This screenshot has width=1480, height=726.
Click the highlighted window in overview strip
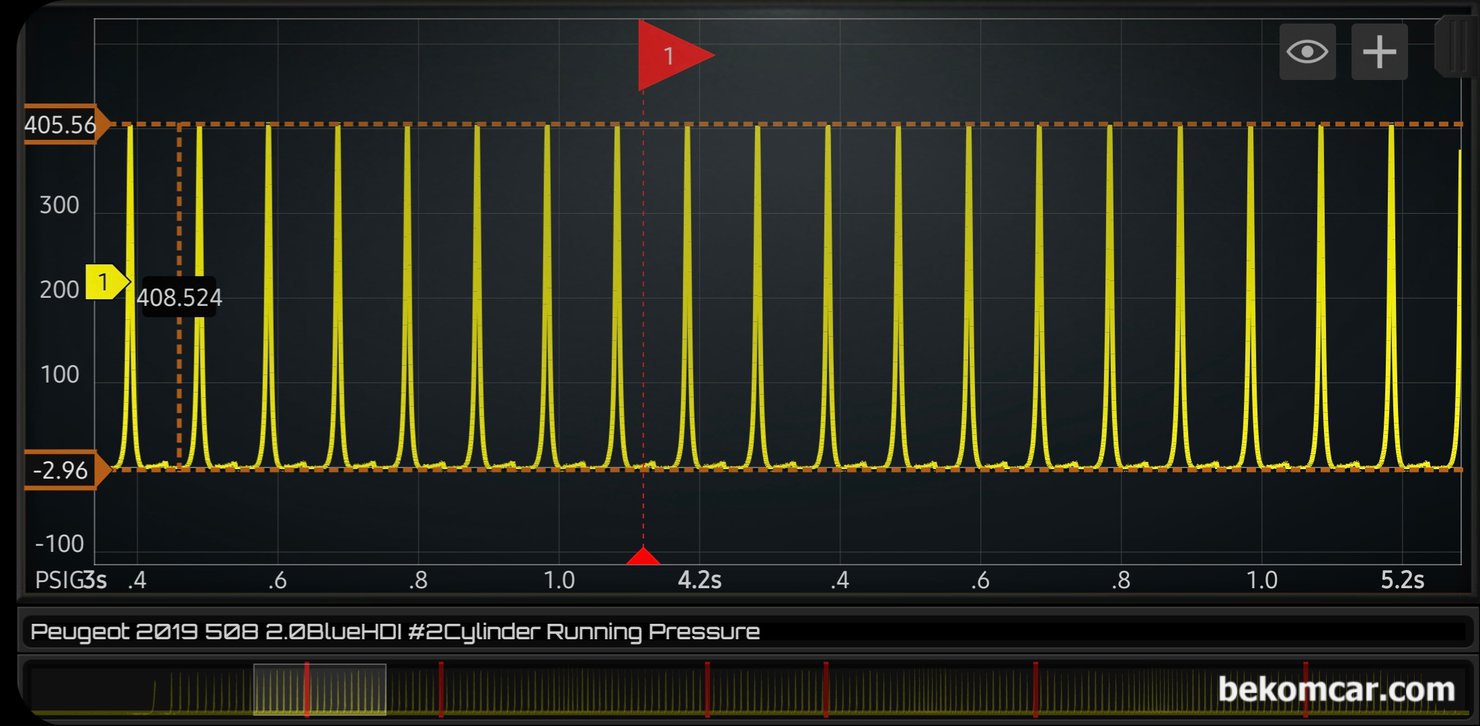(320, 689)
